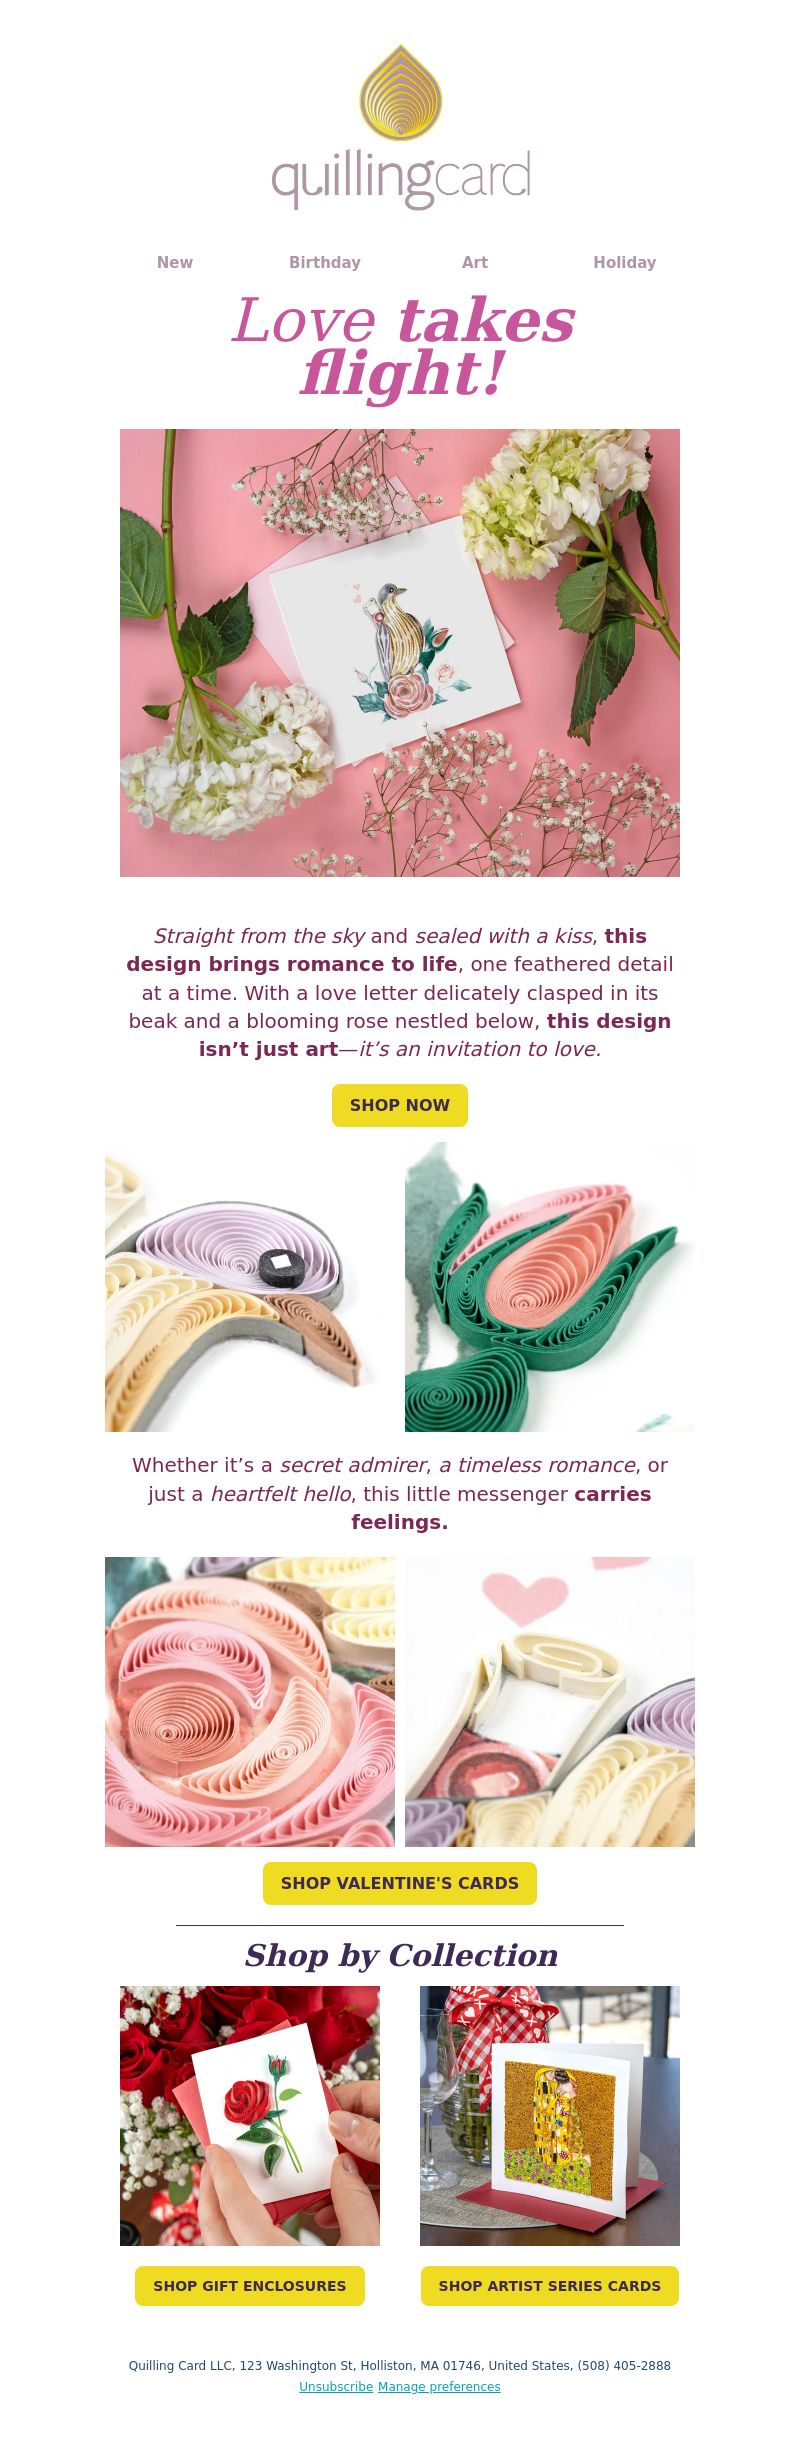Screen dimensions: 800x2447
Task: Open the pink quilled rose detail image
Action: click(x=250, y=1702)
